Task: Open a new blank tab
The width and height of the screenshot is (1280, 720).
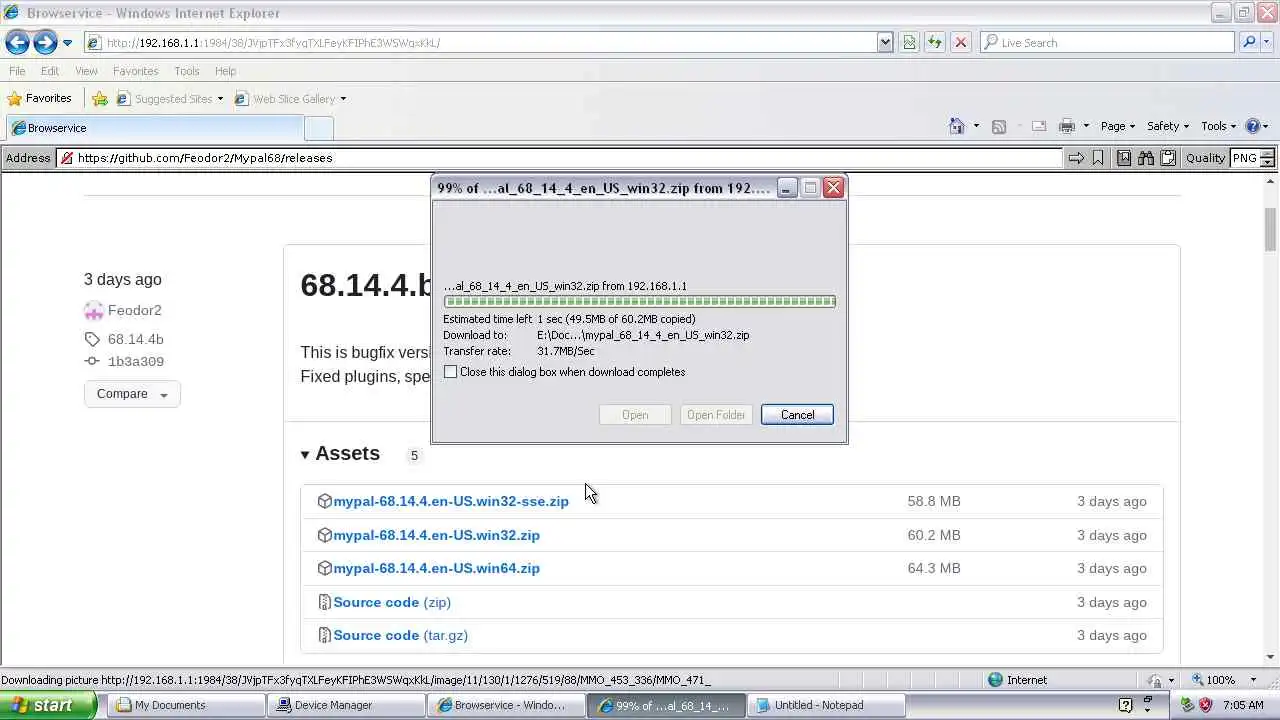Action: tap(318, 128)
